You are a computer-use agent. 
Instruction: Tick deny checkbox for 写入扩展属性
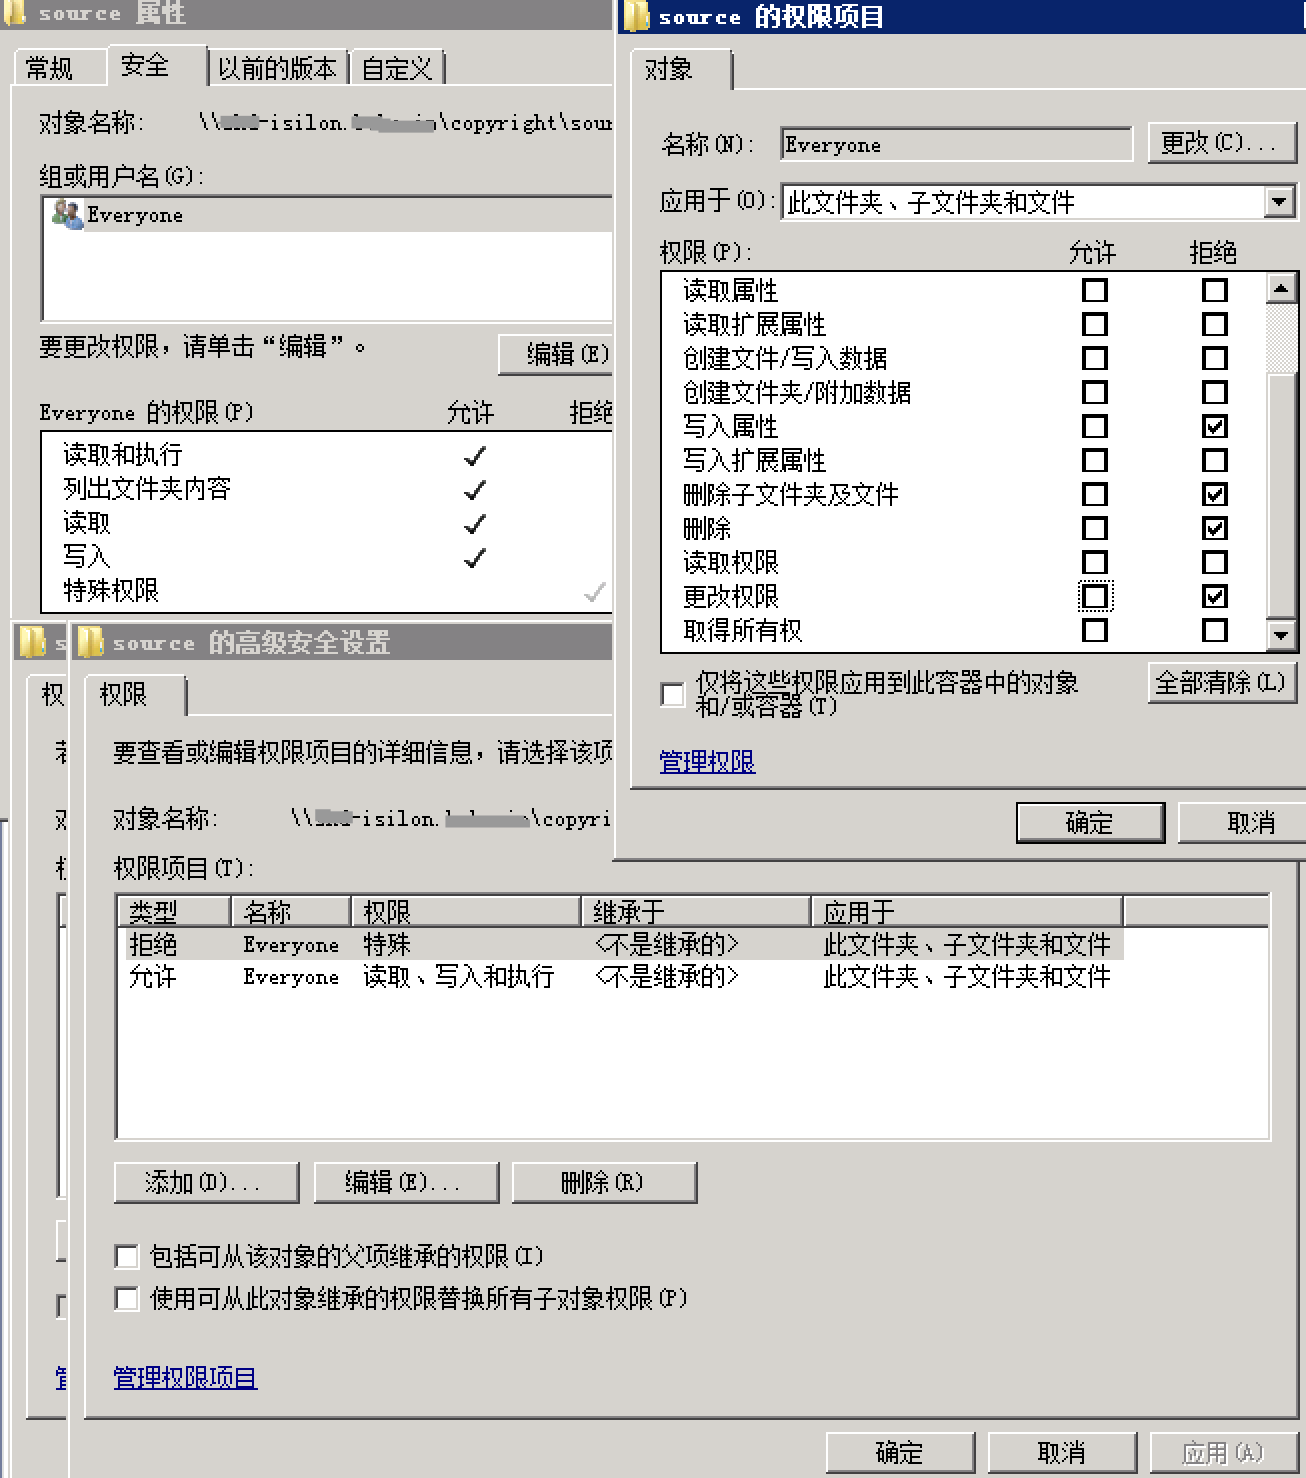pos(1215,460)
